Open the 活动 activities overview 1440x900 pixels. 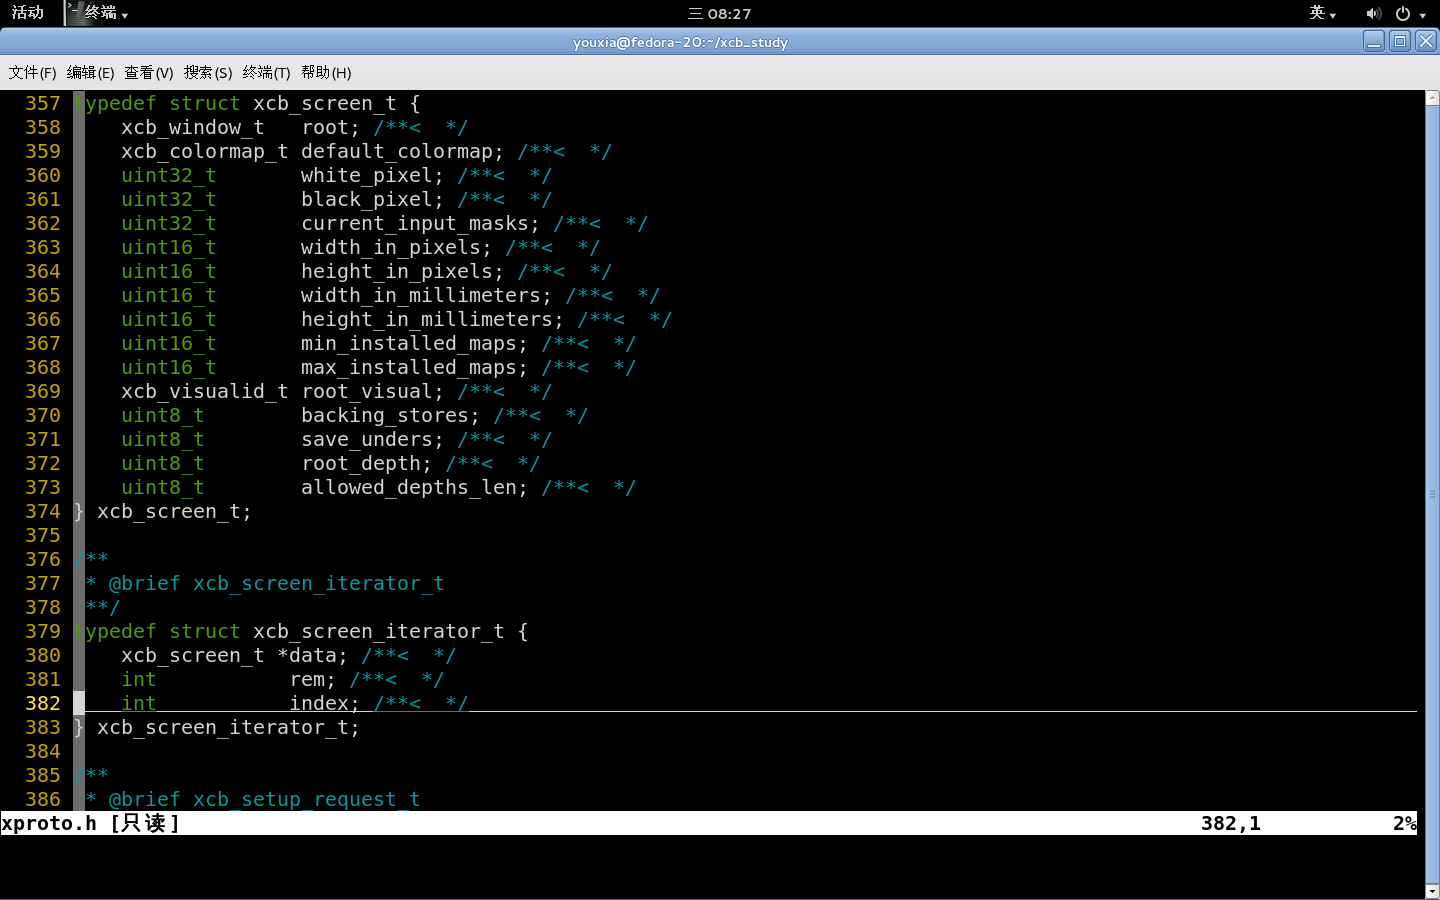tap(27, 13)
